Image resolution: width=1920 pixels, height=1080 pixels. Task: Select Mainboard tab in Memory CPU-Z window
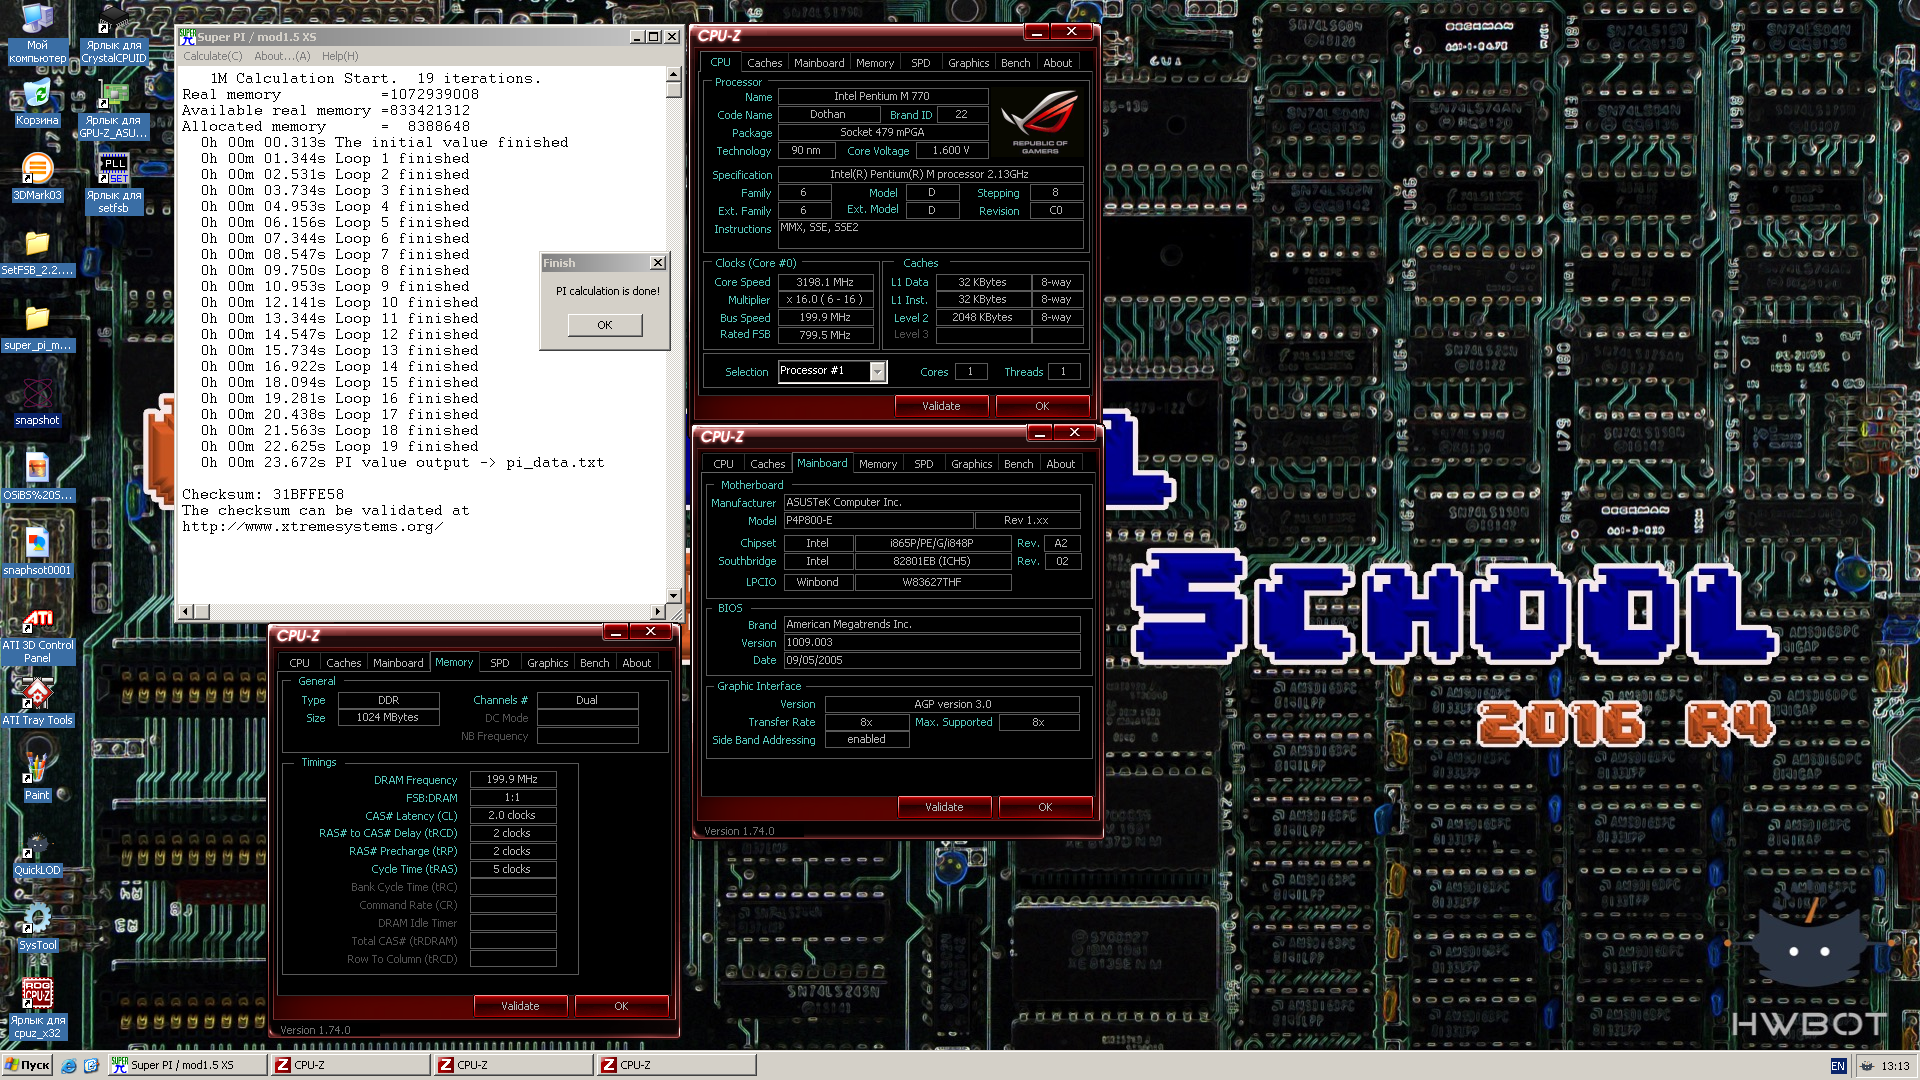[398, 663]
